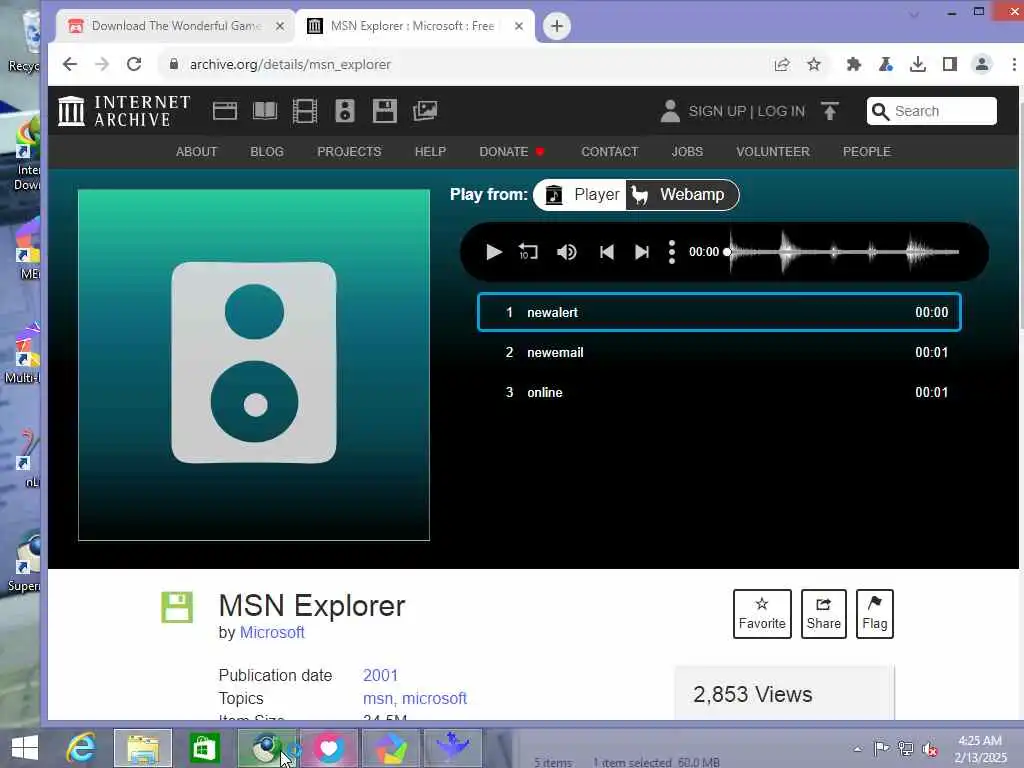Bookmark this page with star icon

pyautogui.click(x=814, y=64)
